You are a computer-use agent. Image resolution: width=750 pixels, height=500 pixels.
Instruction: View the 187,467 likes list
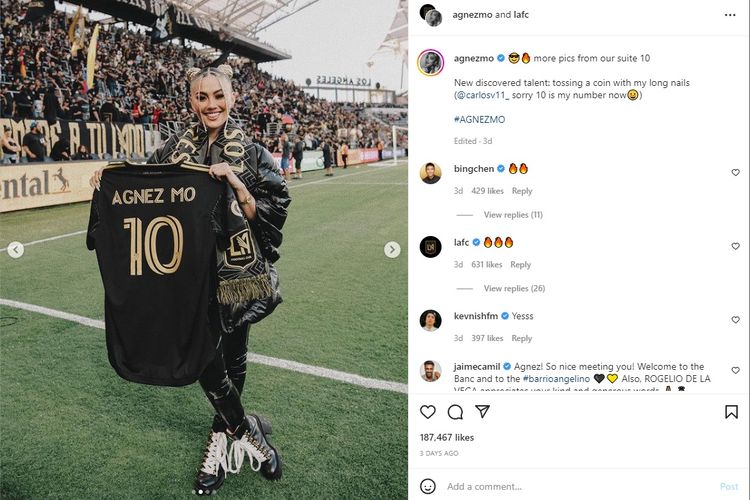(447, 437)
